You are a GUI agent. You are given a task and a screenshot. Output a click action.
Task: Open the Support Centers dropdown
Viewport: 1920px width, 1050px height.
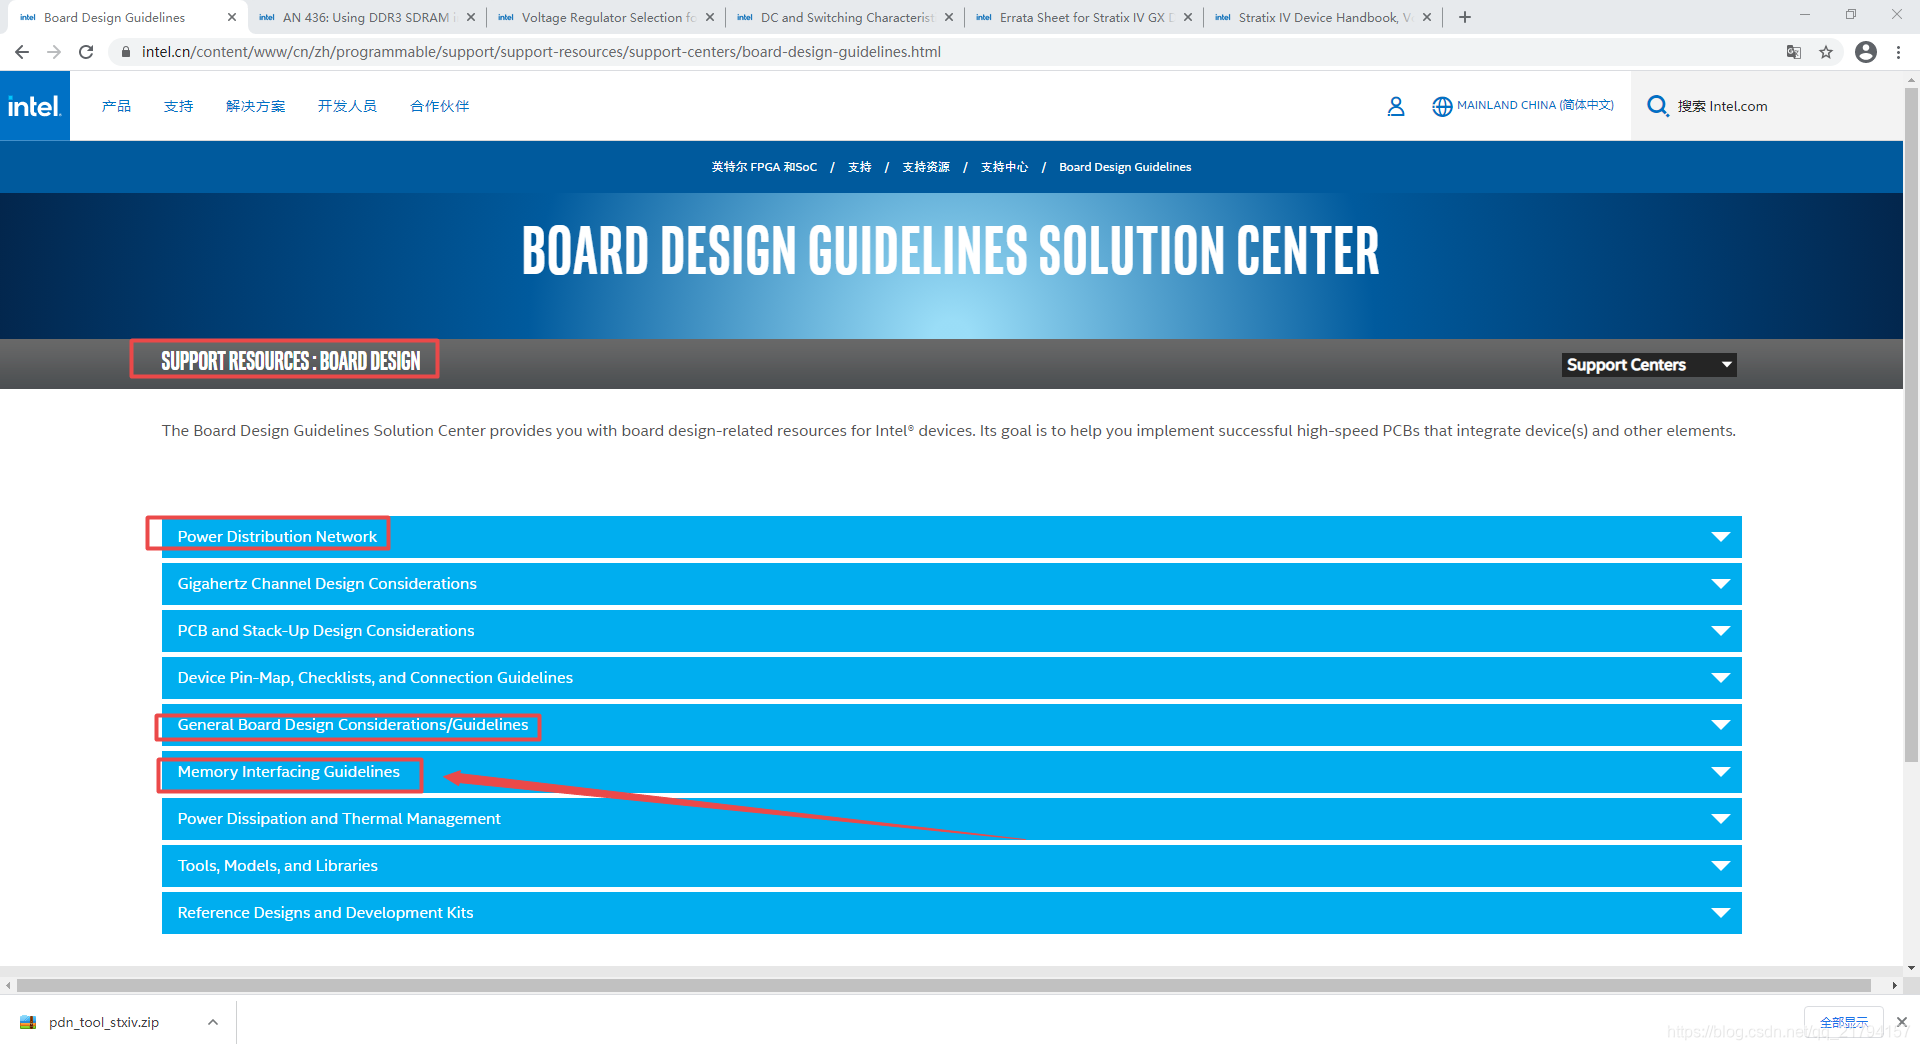pyautogui.click(x=1649, y=365)
